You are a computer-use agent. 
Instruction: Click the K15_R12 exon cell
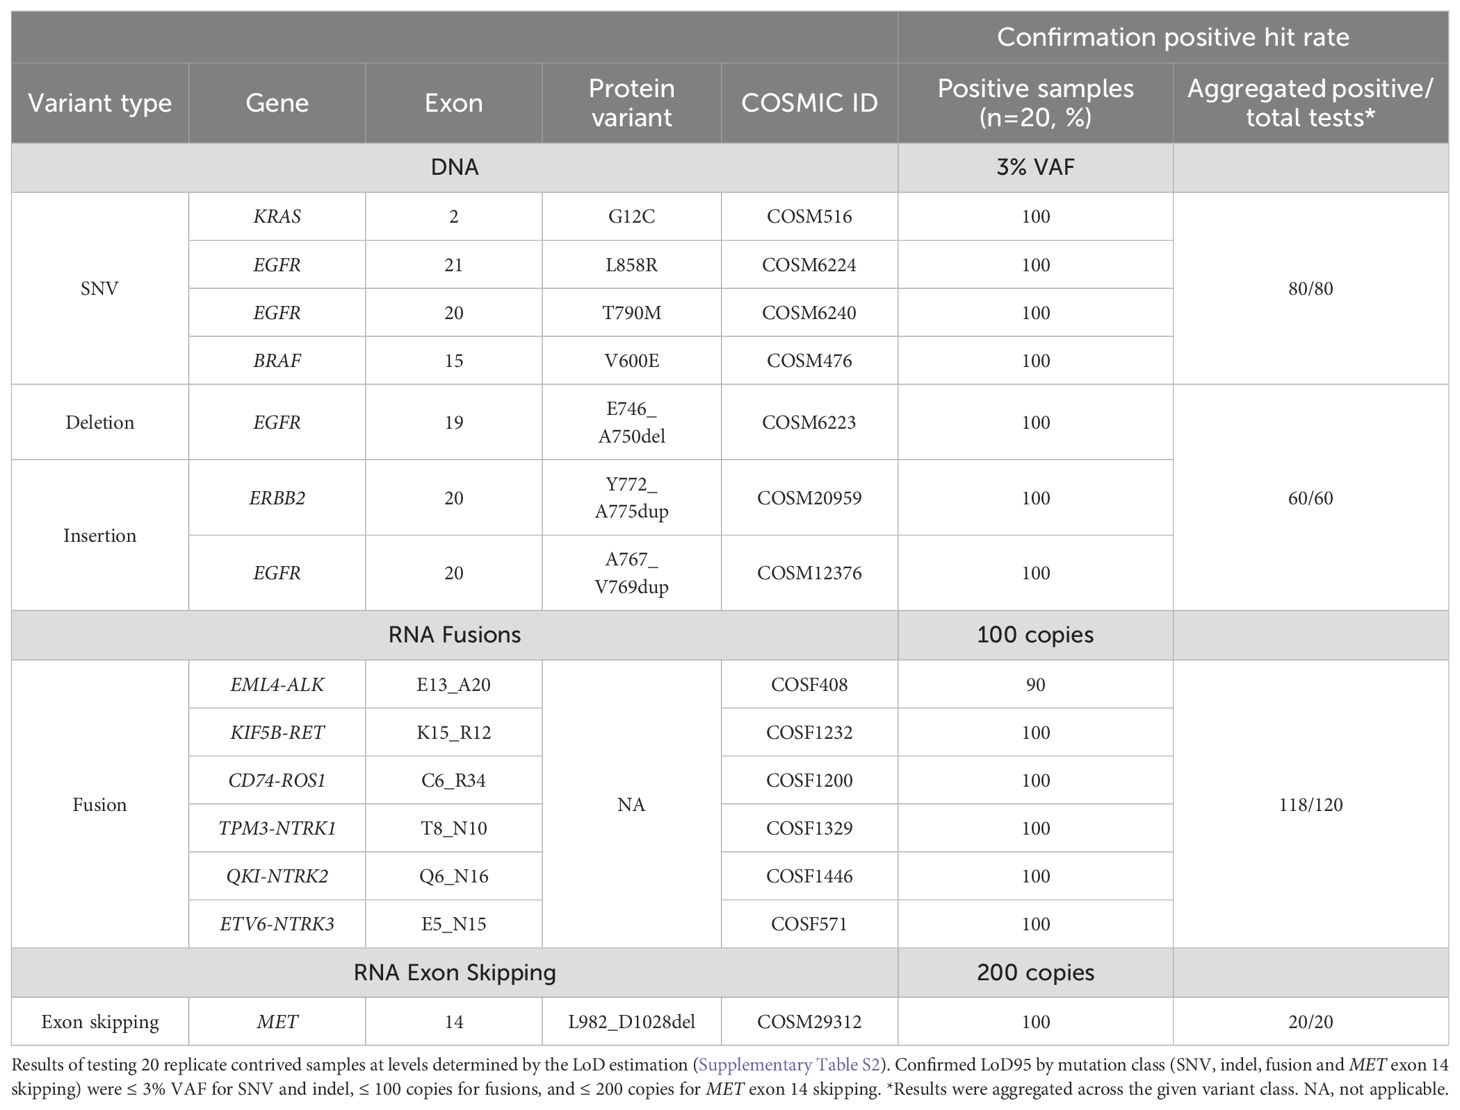tap(454, 732)
